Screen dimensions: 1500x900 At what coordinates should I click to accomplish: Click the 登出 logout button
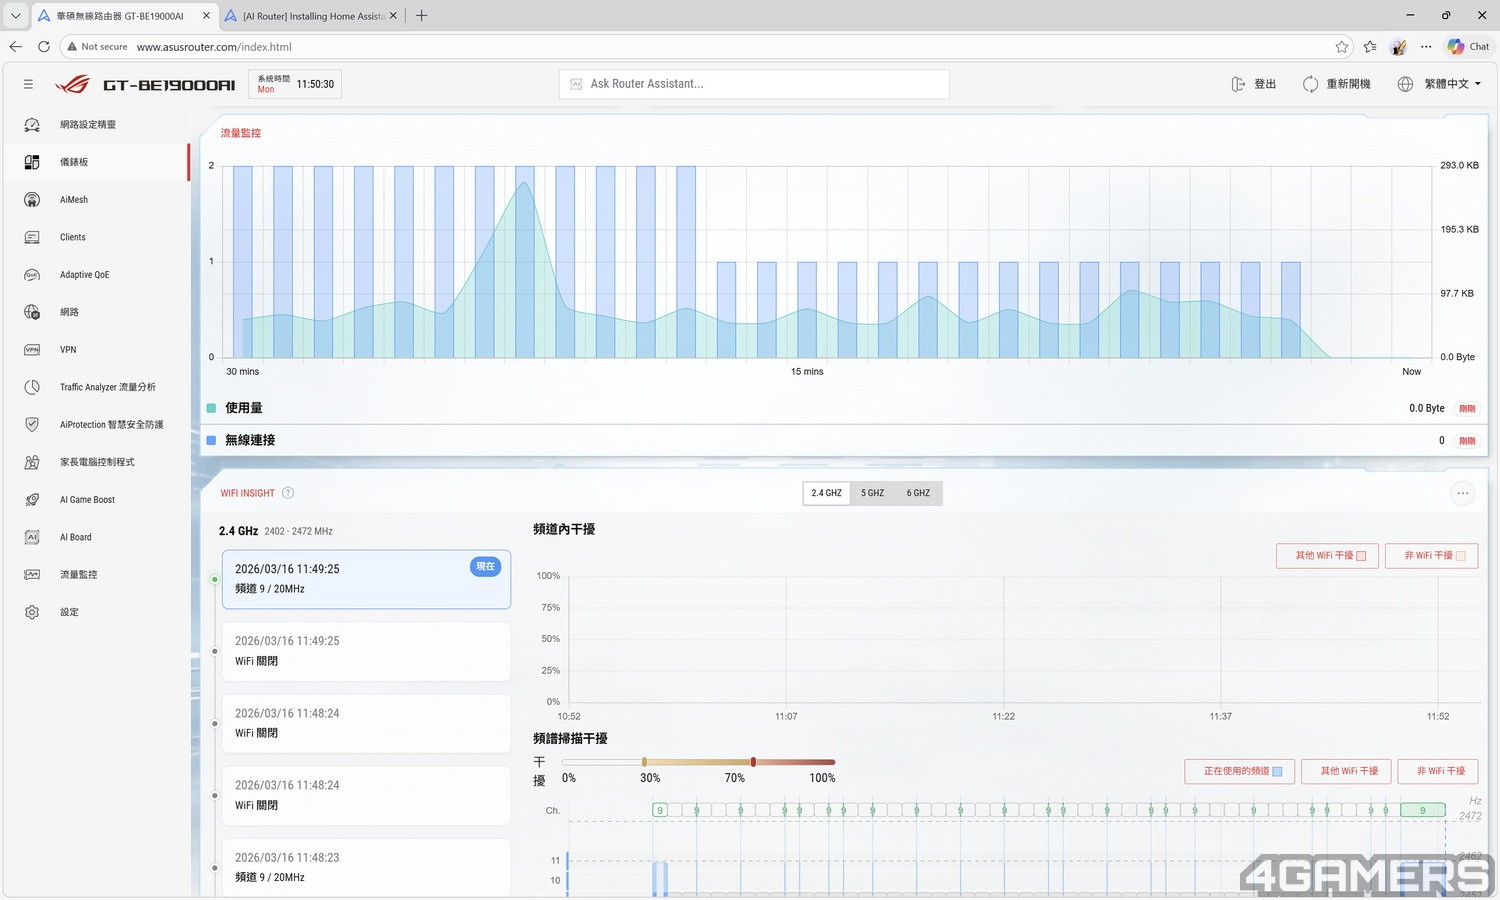(x=1254, y=84)
